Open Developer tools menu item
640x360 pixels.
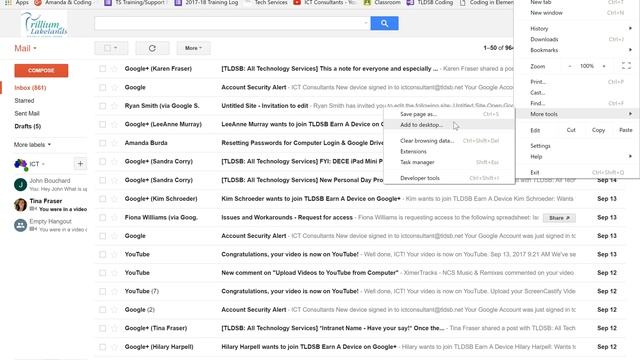coord(449,178)
